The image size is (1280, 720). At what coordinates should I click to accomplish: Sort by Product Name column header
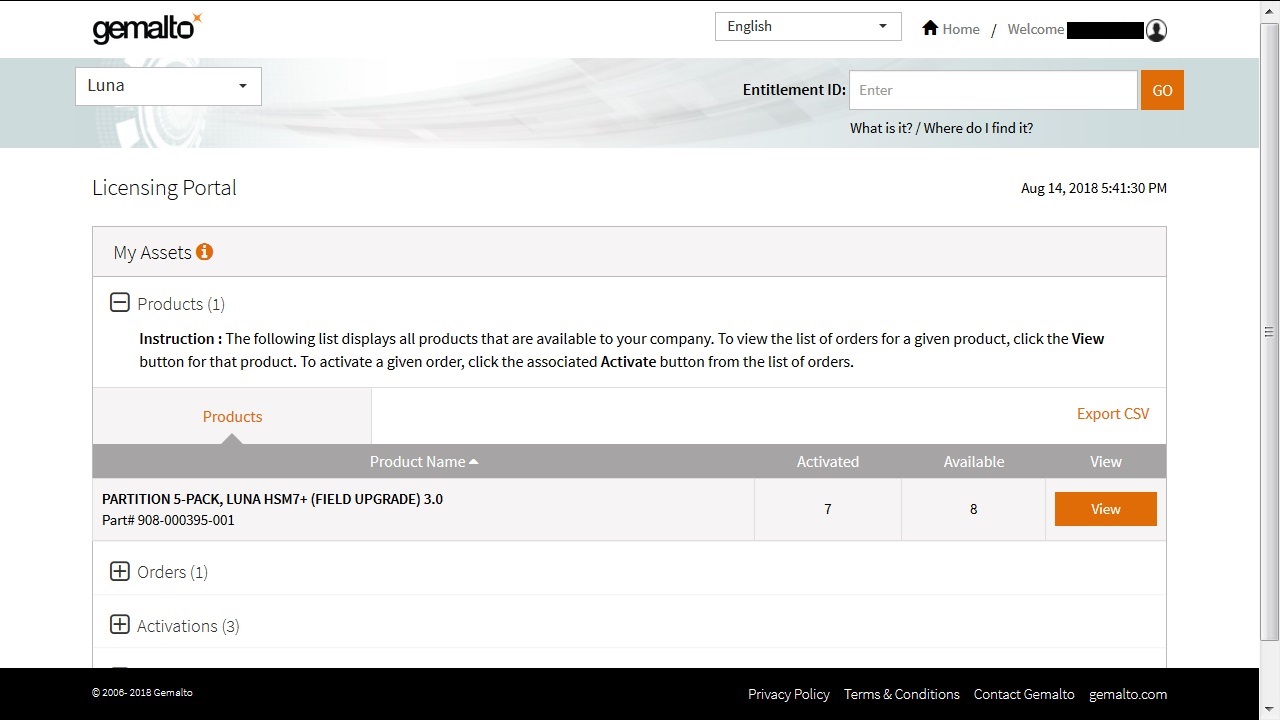click(x=423, y=461)
